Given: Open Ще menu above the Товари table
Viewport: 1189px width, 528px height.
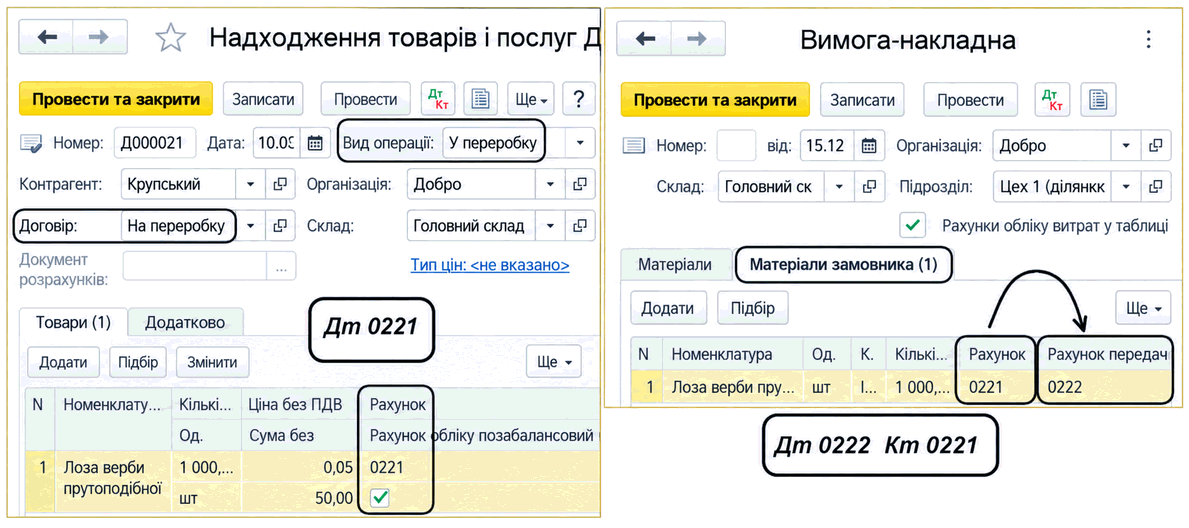Looking at the screenshot, I should pos(554,361).
